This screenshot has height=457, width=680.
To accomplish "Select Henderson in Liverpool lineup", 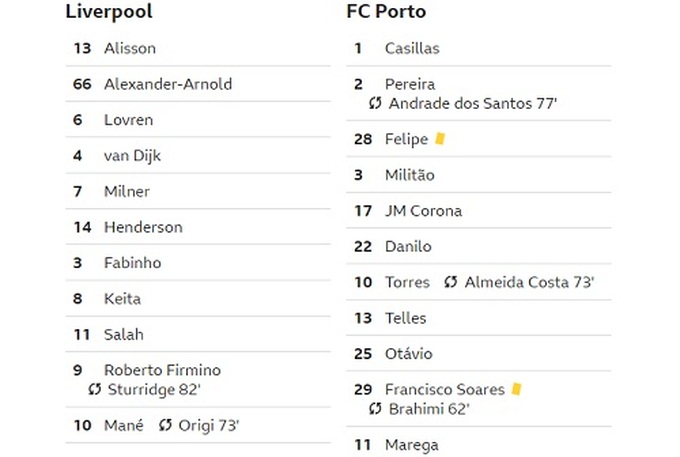I will (x=143, y=227).
